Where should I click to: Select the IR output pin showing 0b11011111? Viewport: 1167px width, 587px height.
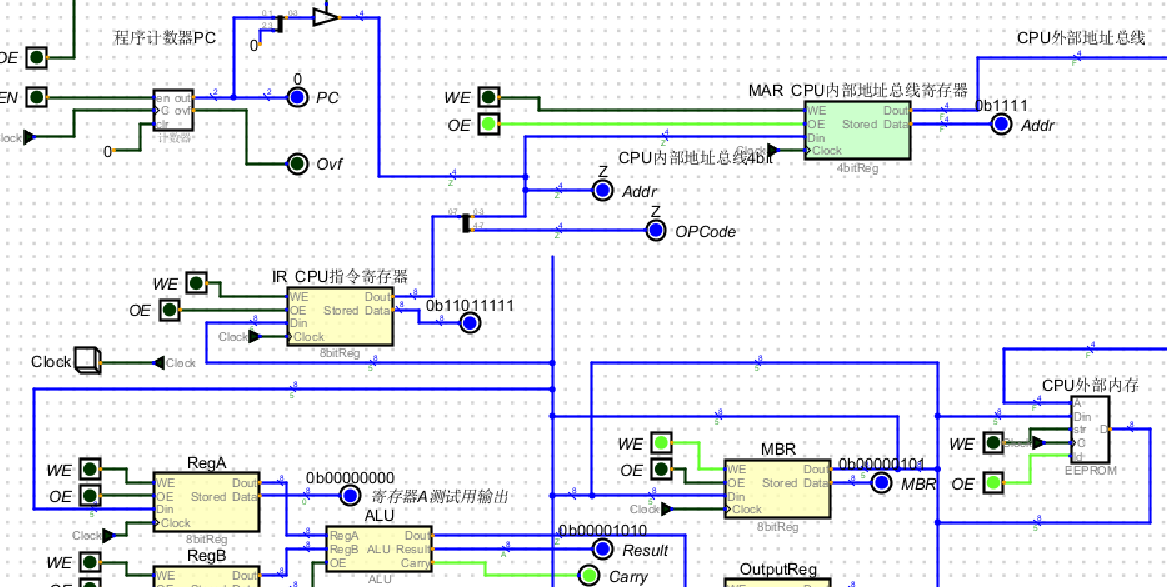pos(470,323)
